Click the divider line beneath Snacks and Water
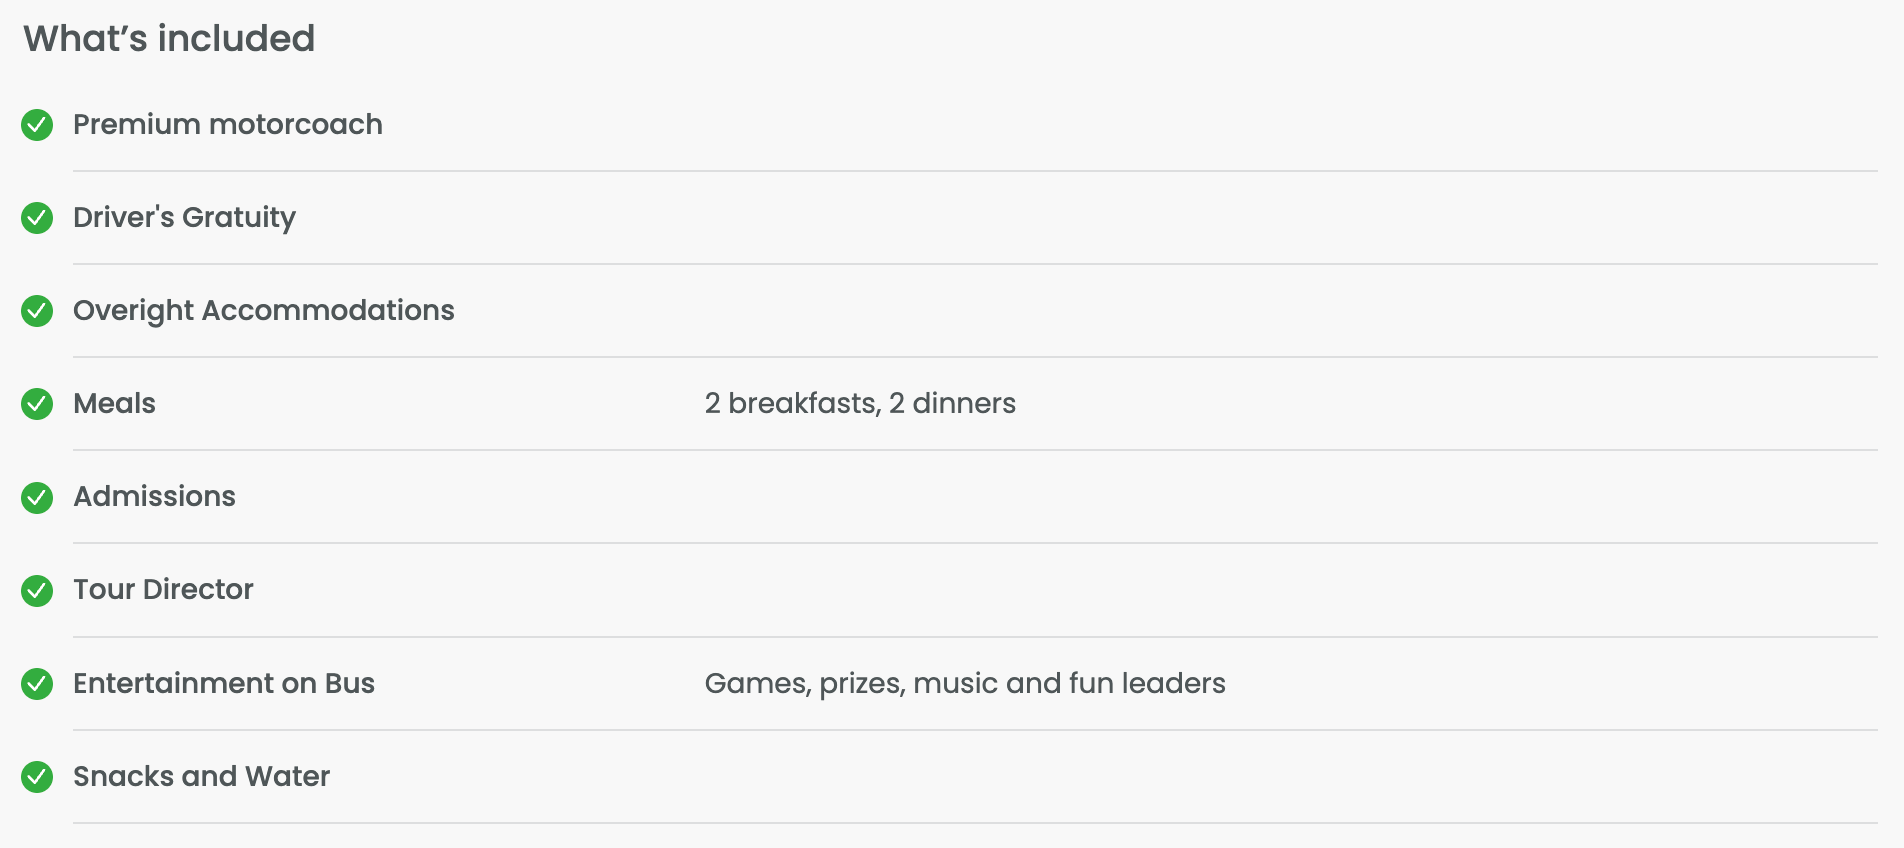 (x=975, y=823)
